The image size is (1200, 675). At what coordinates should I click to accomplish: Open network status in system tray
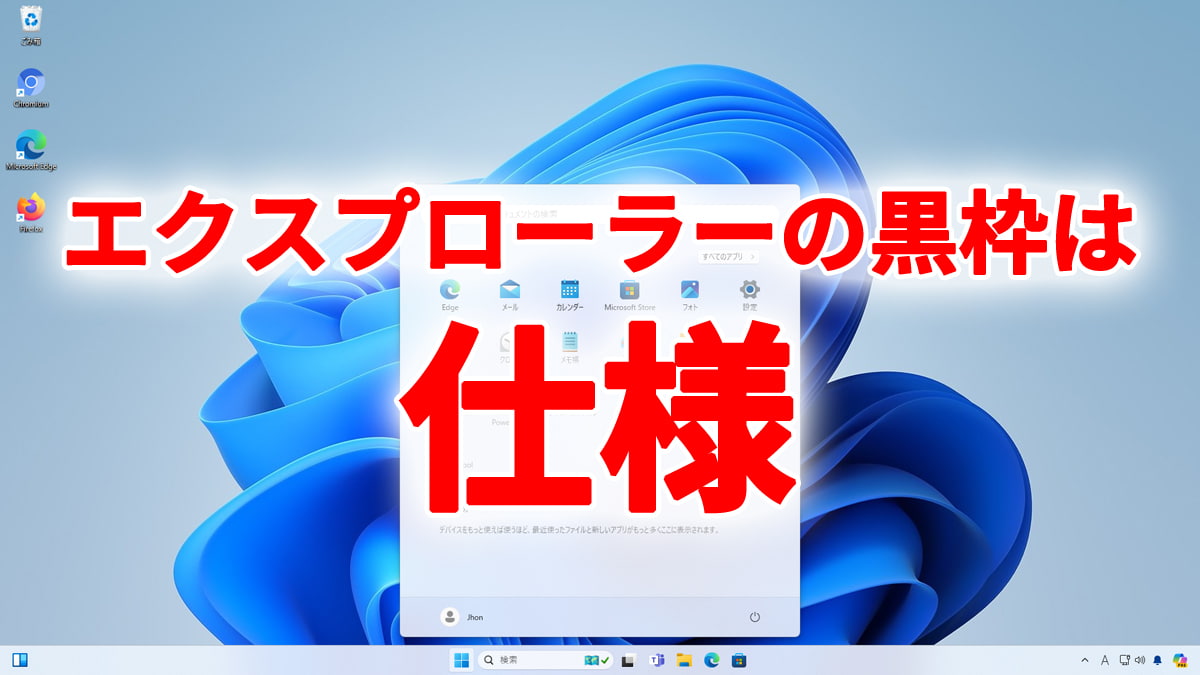click(x=1125, y=660)
